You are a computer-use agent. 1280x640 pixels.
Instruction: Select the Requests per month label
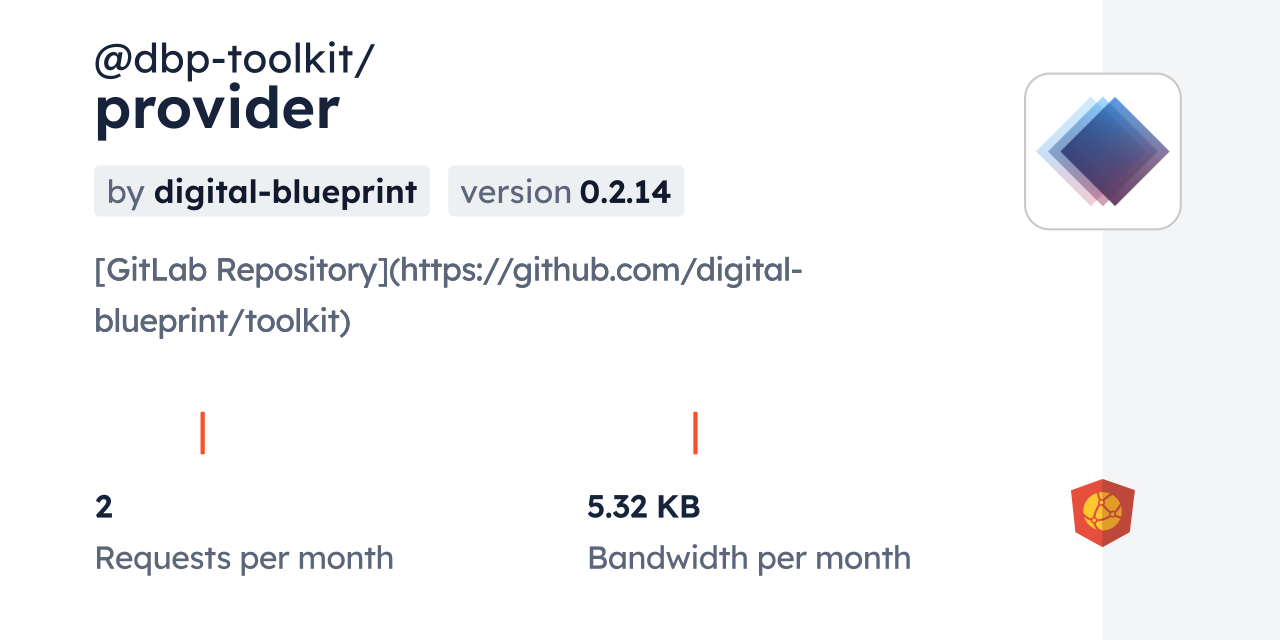pyautogui.click(x=243, y=558)
